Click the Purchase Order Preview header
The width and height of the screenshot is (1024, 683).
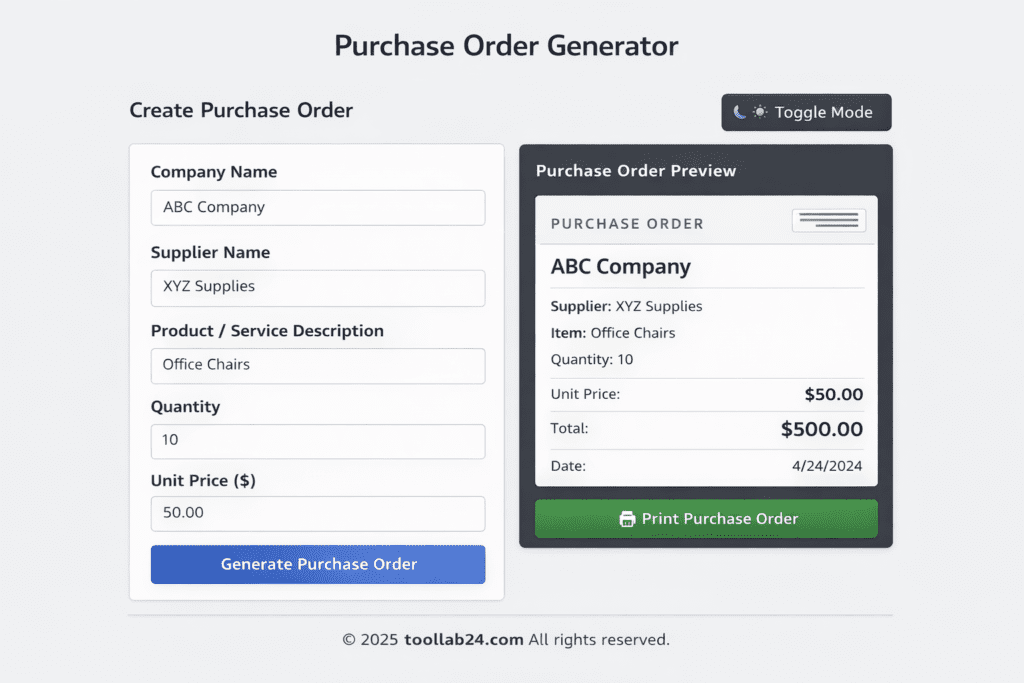pos(637,171)
